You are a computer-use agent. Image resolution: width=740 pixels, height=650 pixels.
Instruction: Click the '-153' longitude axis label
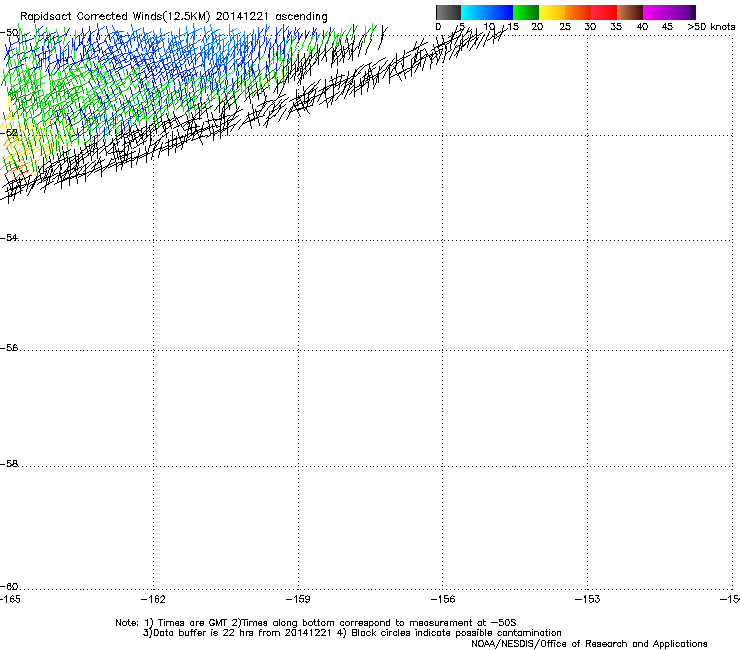tap(587, 599)
